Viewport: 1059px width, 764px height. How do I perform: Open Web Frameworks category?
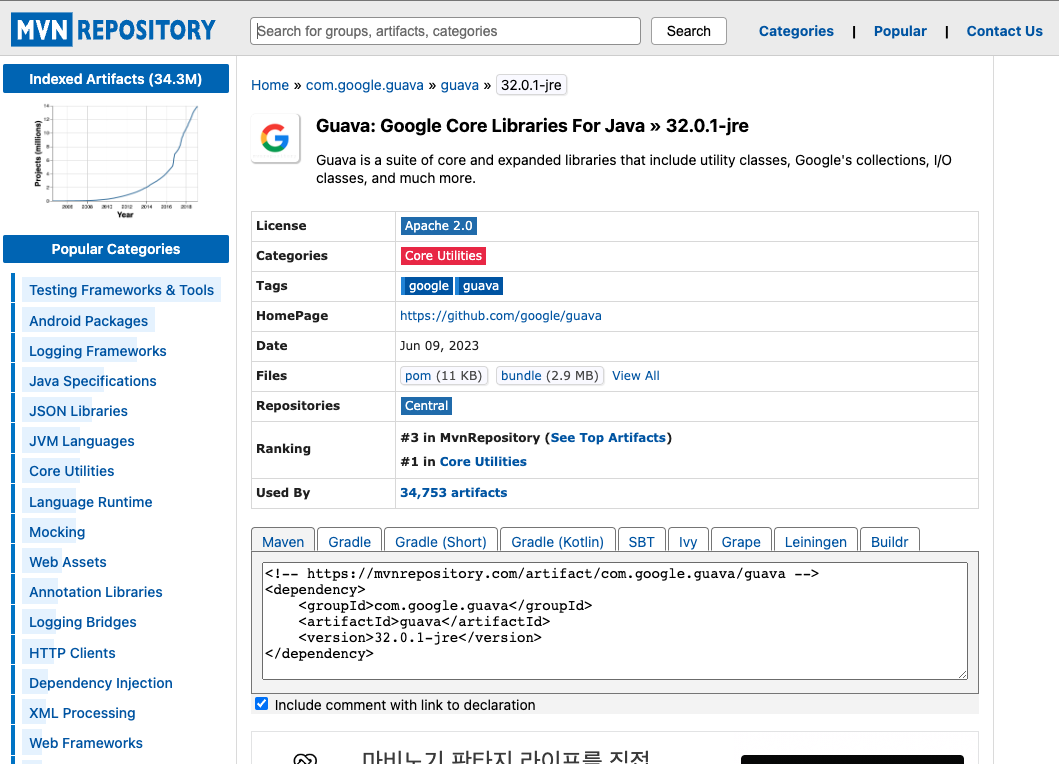pyautogui.click(x=86, y=742)
